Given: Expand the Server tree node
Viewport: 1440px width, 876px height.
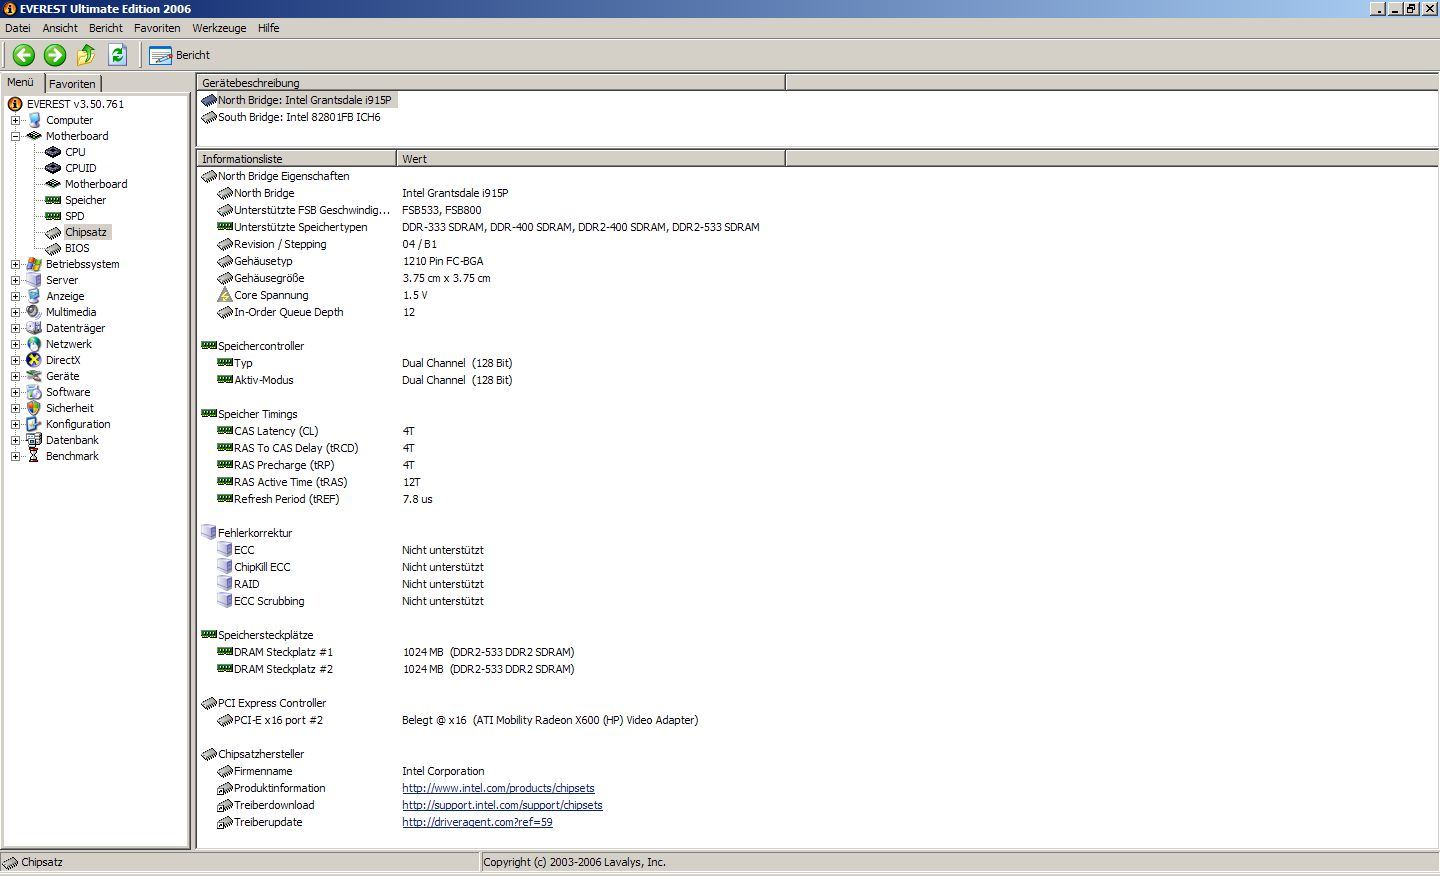Looking at the screenshot, I should click(15, 280).
